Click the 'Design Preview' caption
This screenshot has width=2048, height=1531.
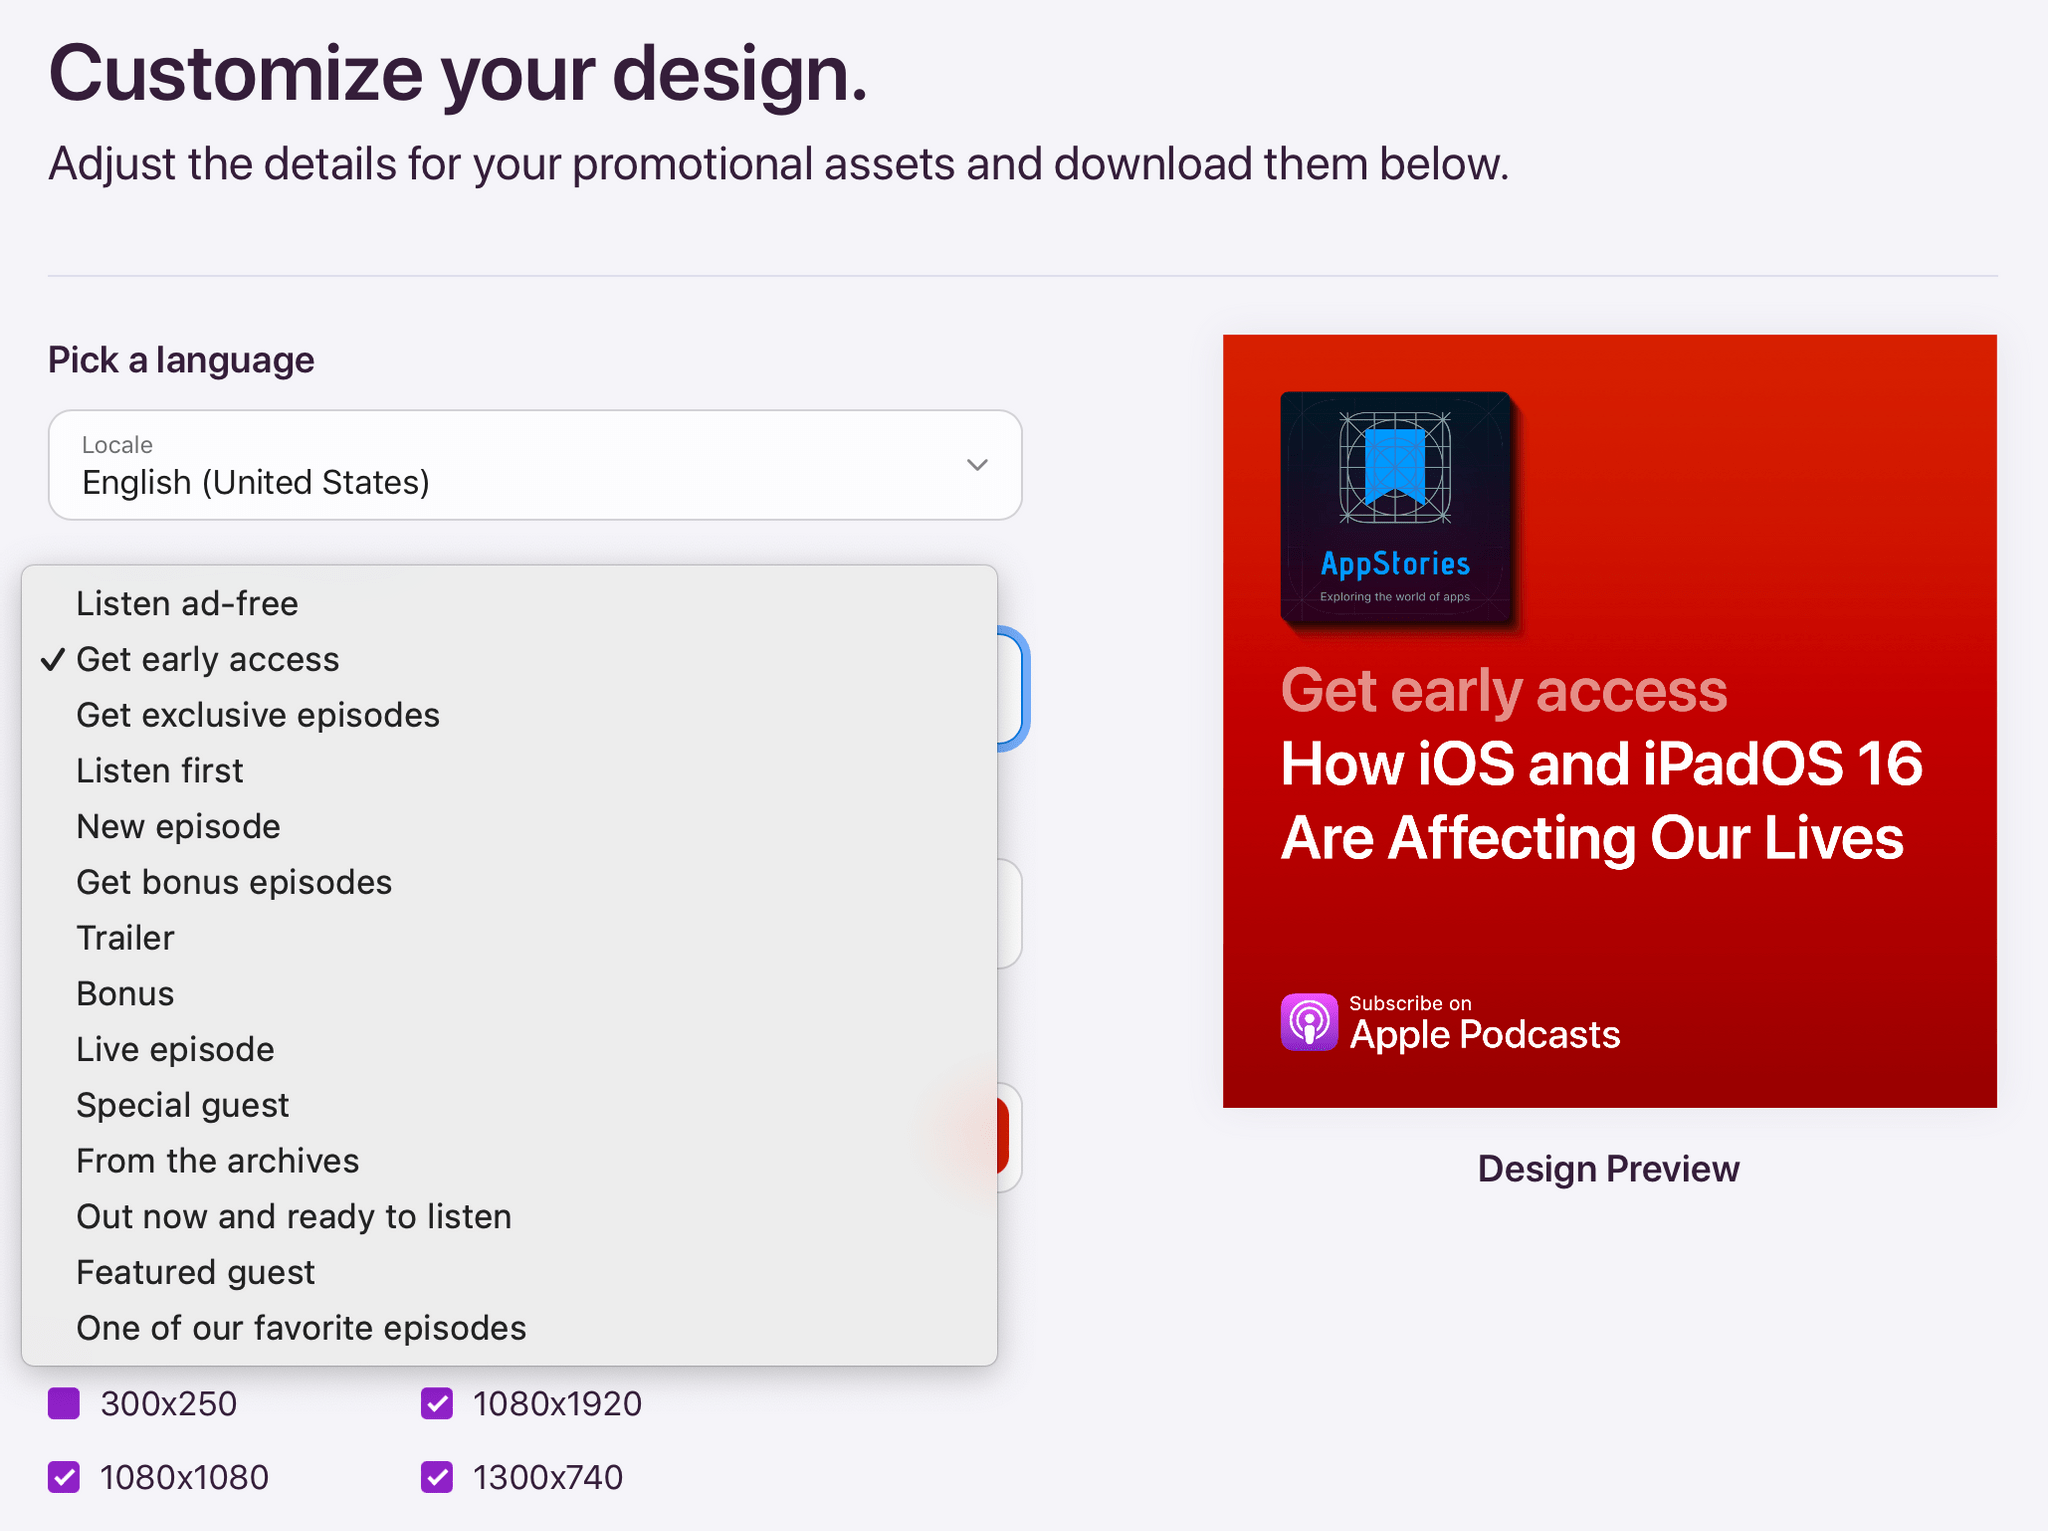click(x=1608, y=1169)
